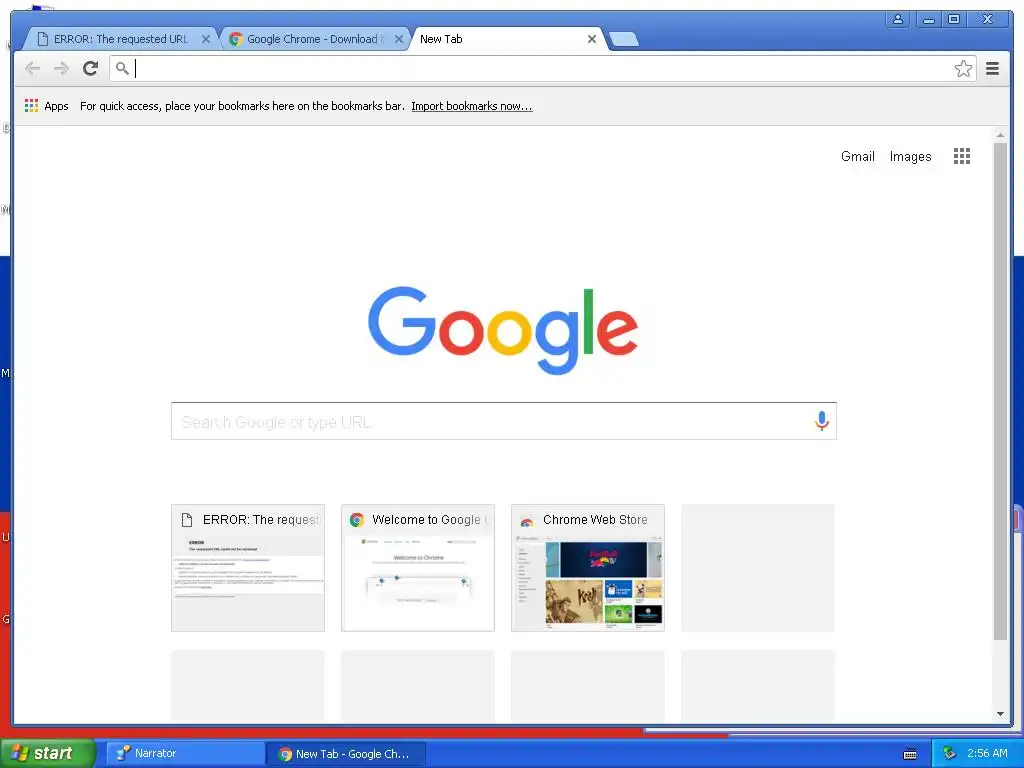Reload the page with the refresh icon
Image resolution: width=1024 pixels, height=768 pixels.
(x=91, y=69)
